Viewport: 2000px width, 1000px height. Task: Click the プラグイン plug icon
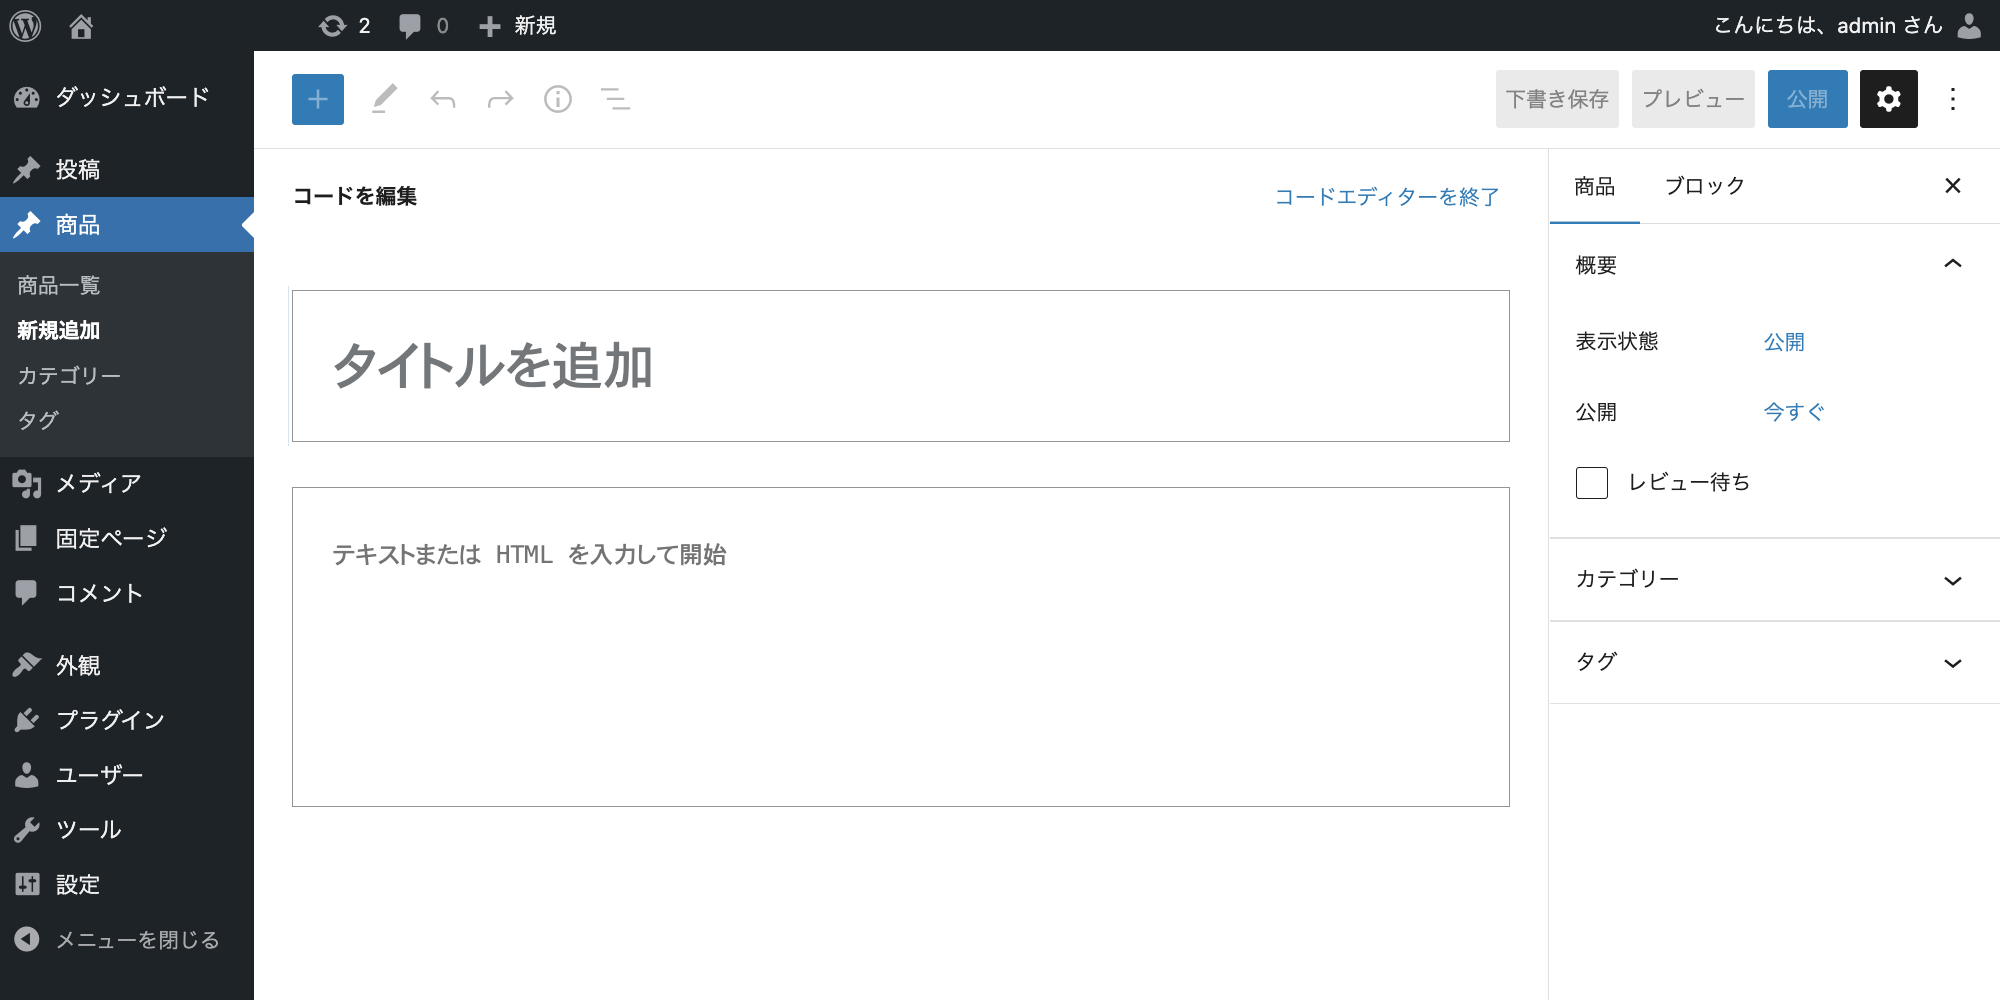click(27, 720)
